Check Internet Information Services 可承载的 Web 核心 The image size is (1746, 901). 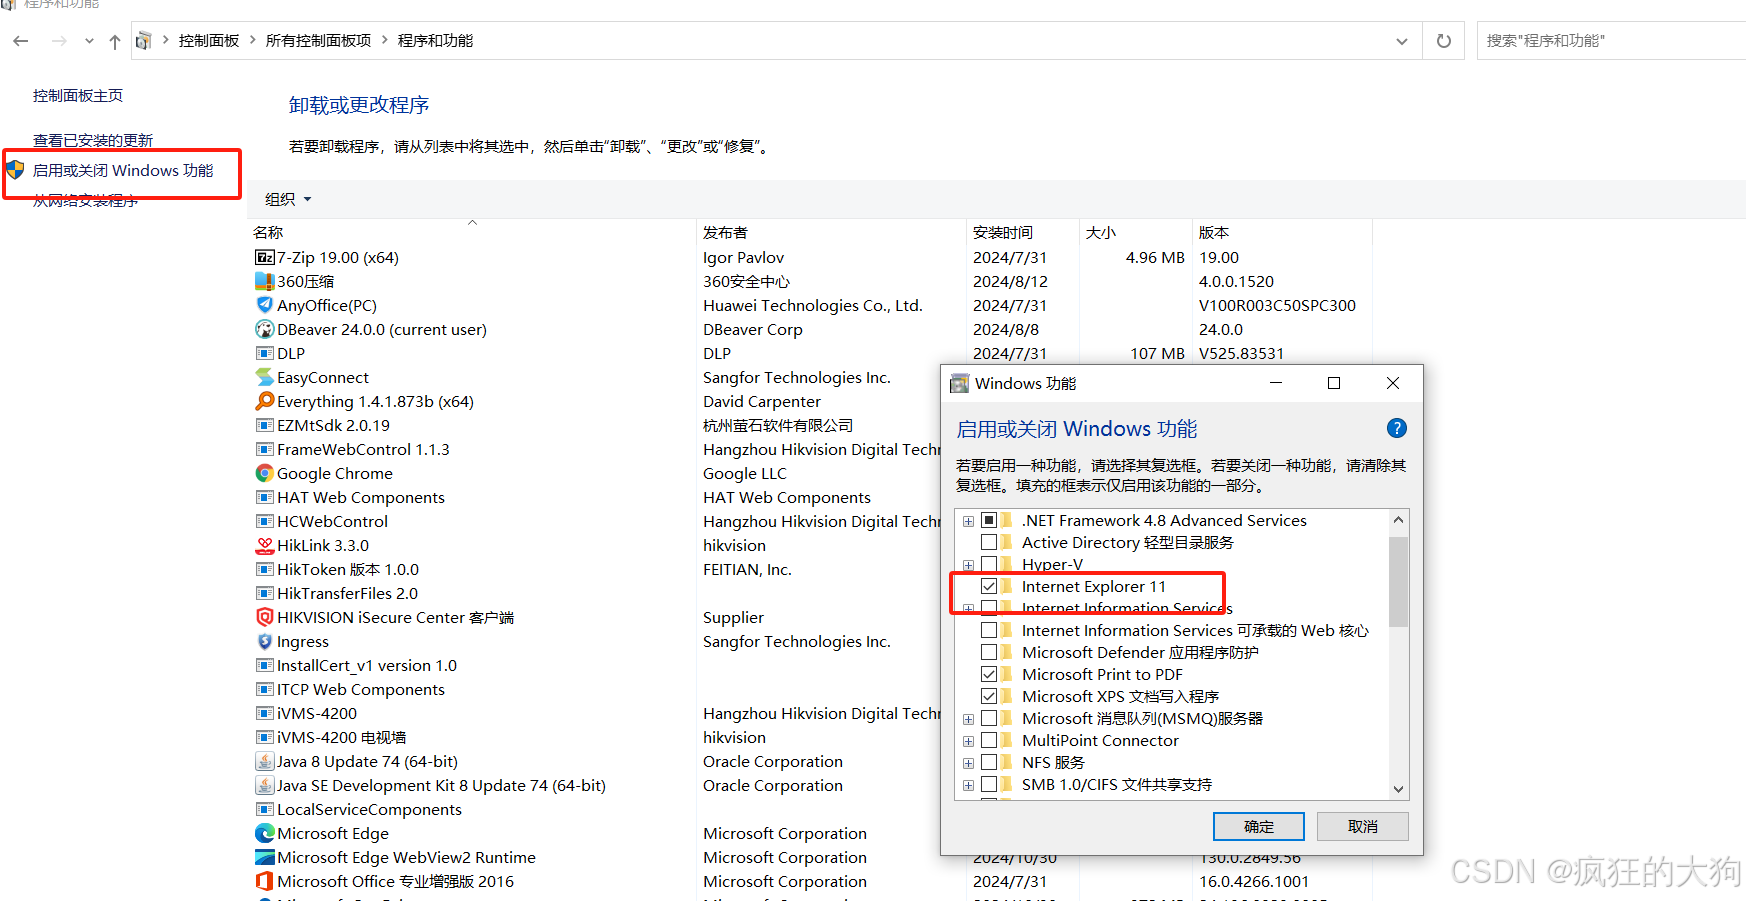989,630
